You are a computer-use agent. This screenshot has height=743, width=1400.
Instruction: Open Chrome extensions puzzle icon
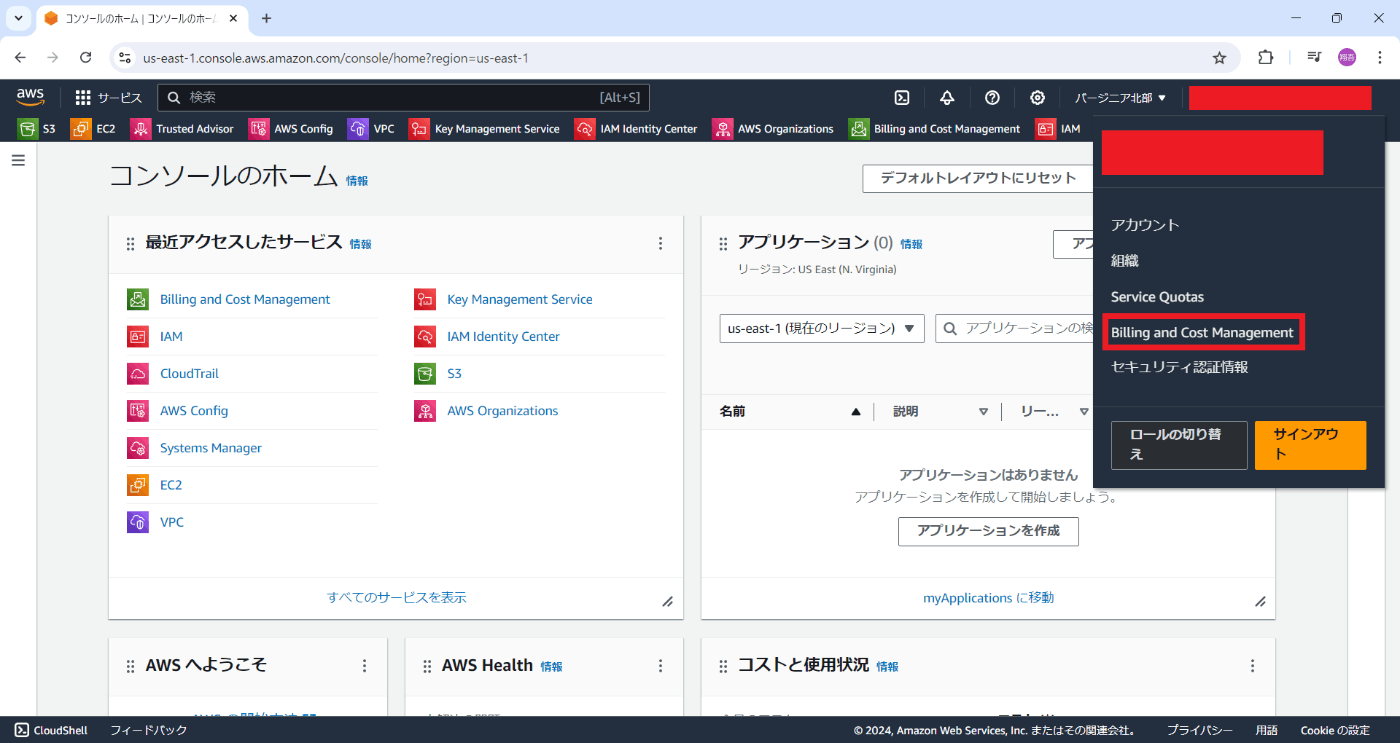(x=1265, y=58)
